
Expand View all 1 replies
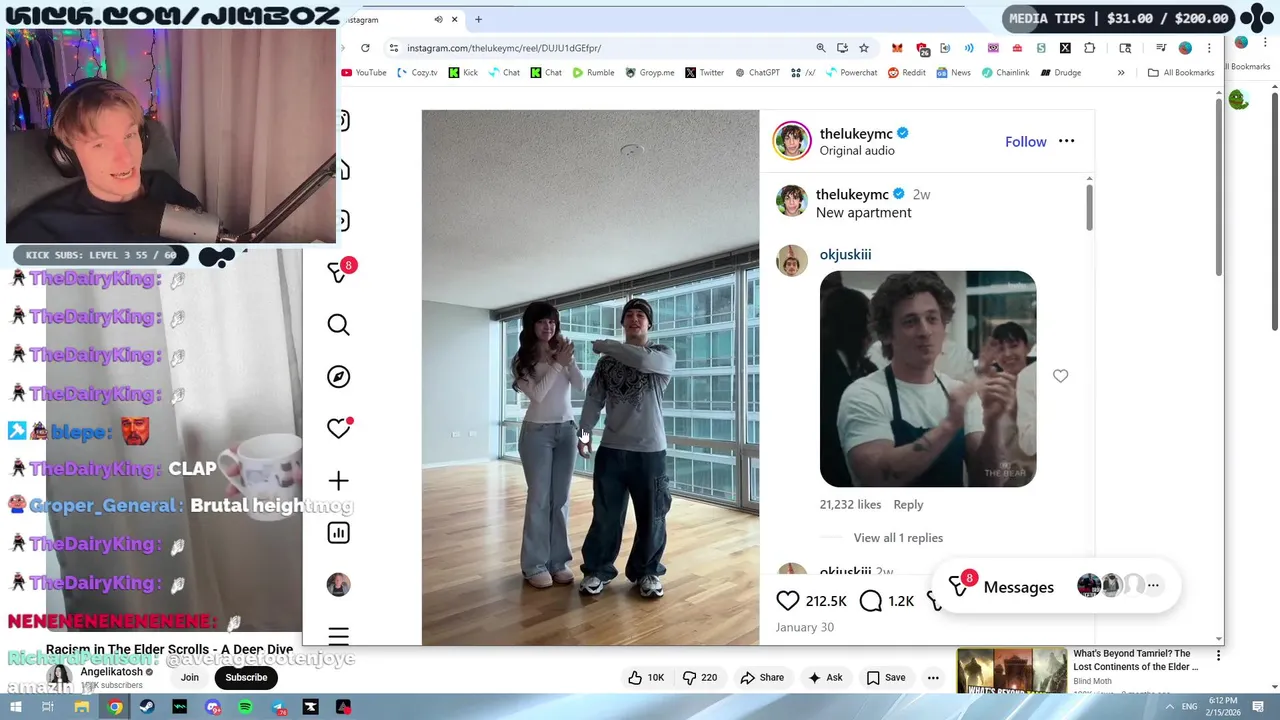(x=898, y=538)
